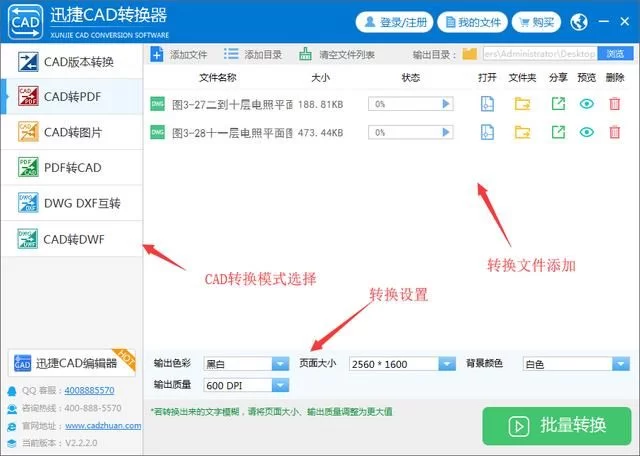Click the batch convert (批量转换) button

coord(556,425)
